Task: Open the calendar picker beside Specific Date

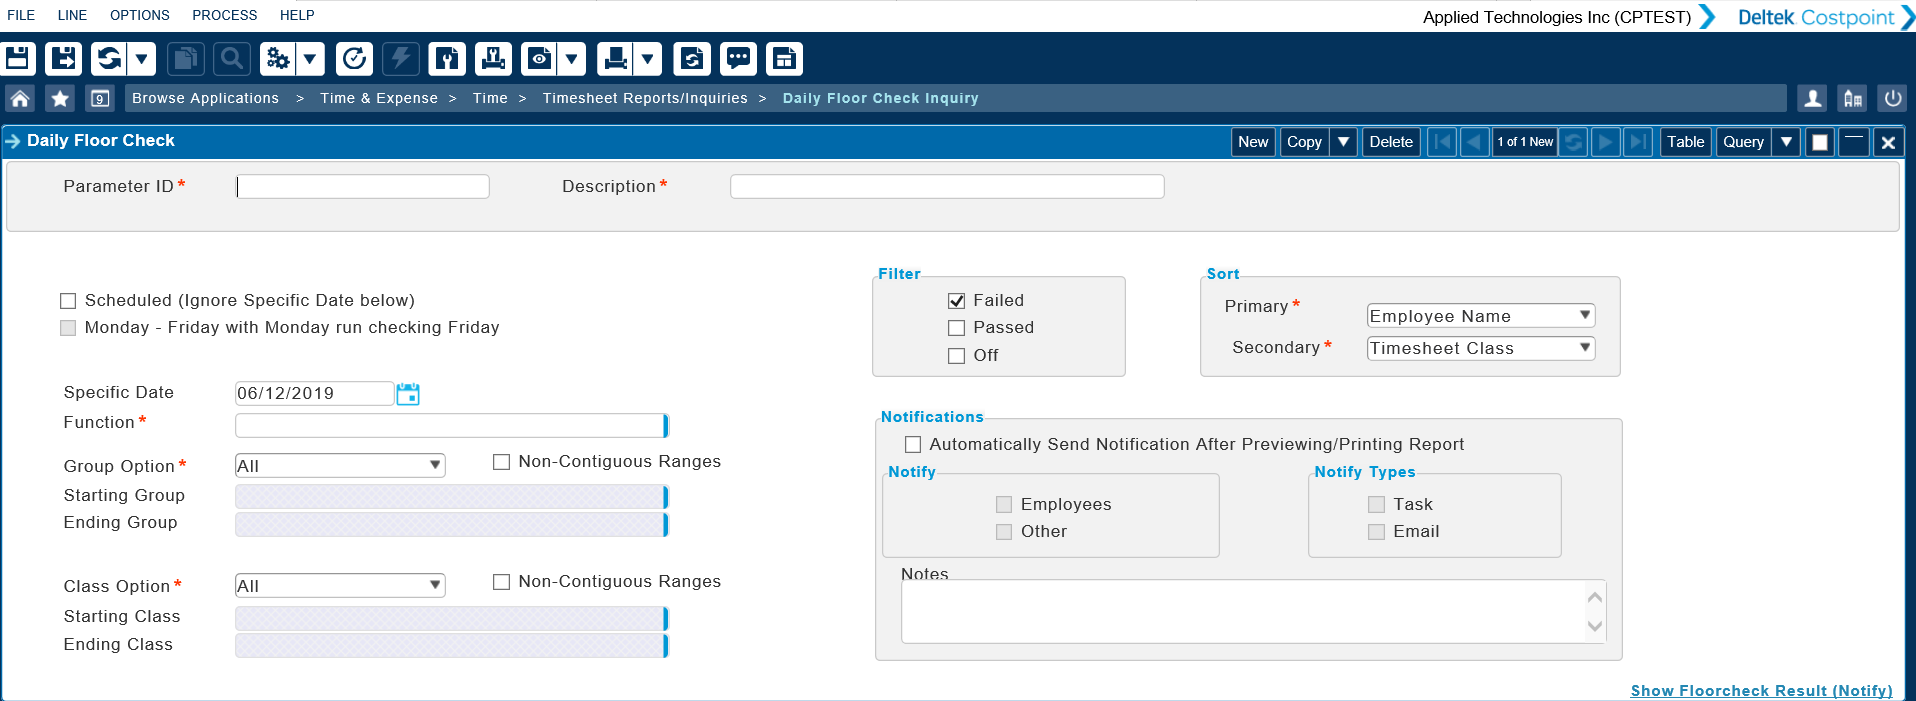Action: [408, 394]
